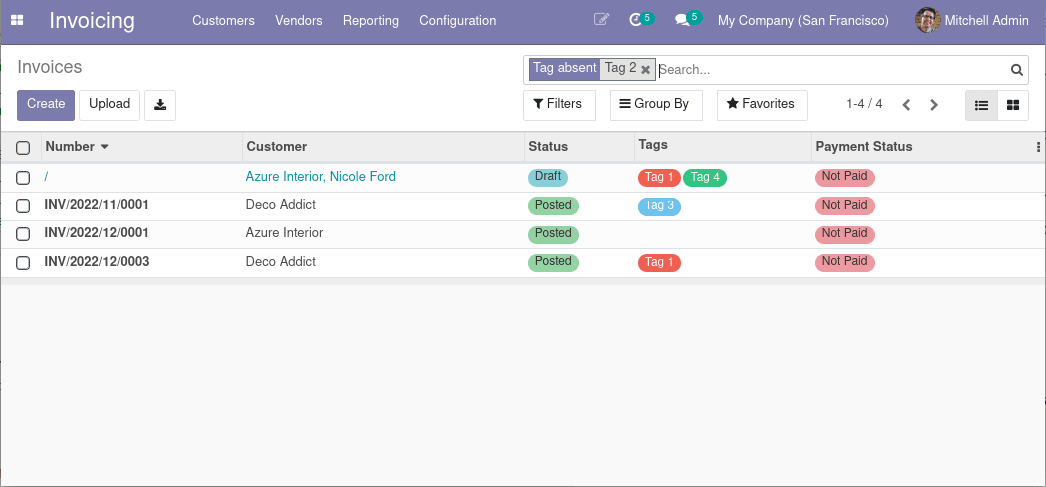
Task: Toggle select-all invoices checkbox
Action: click(23, 147)
